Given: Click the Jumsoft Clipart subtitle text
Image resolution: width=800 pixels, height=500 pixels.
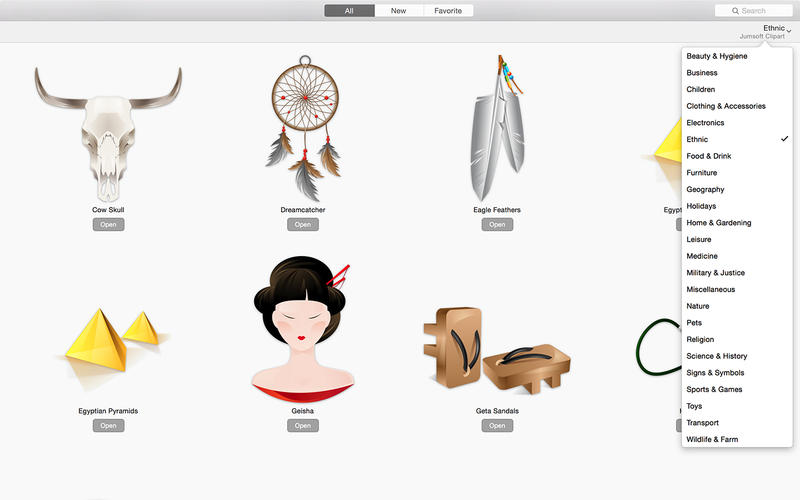Looking at the screenshot, I should point(762,37).
